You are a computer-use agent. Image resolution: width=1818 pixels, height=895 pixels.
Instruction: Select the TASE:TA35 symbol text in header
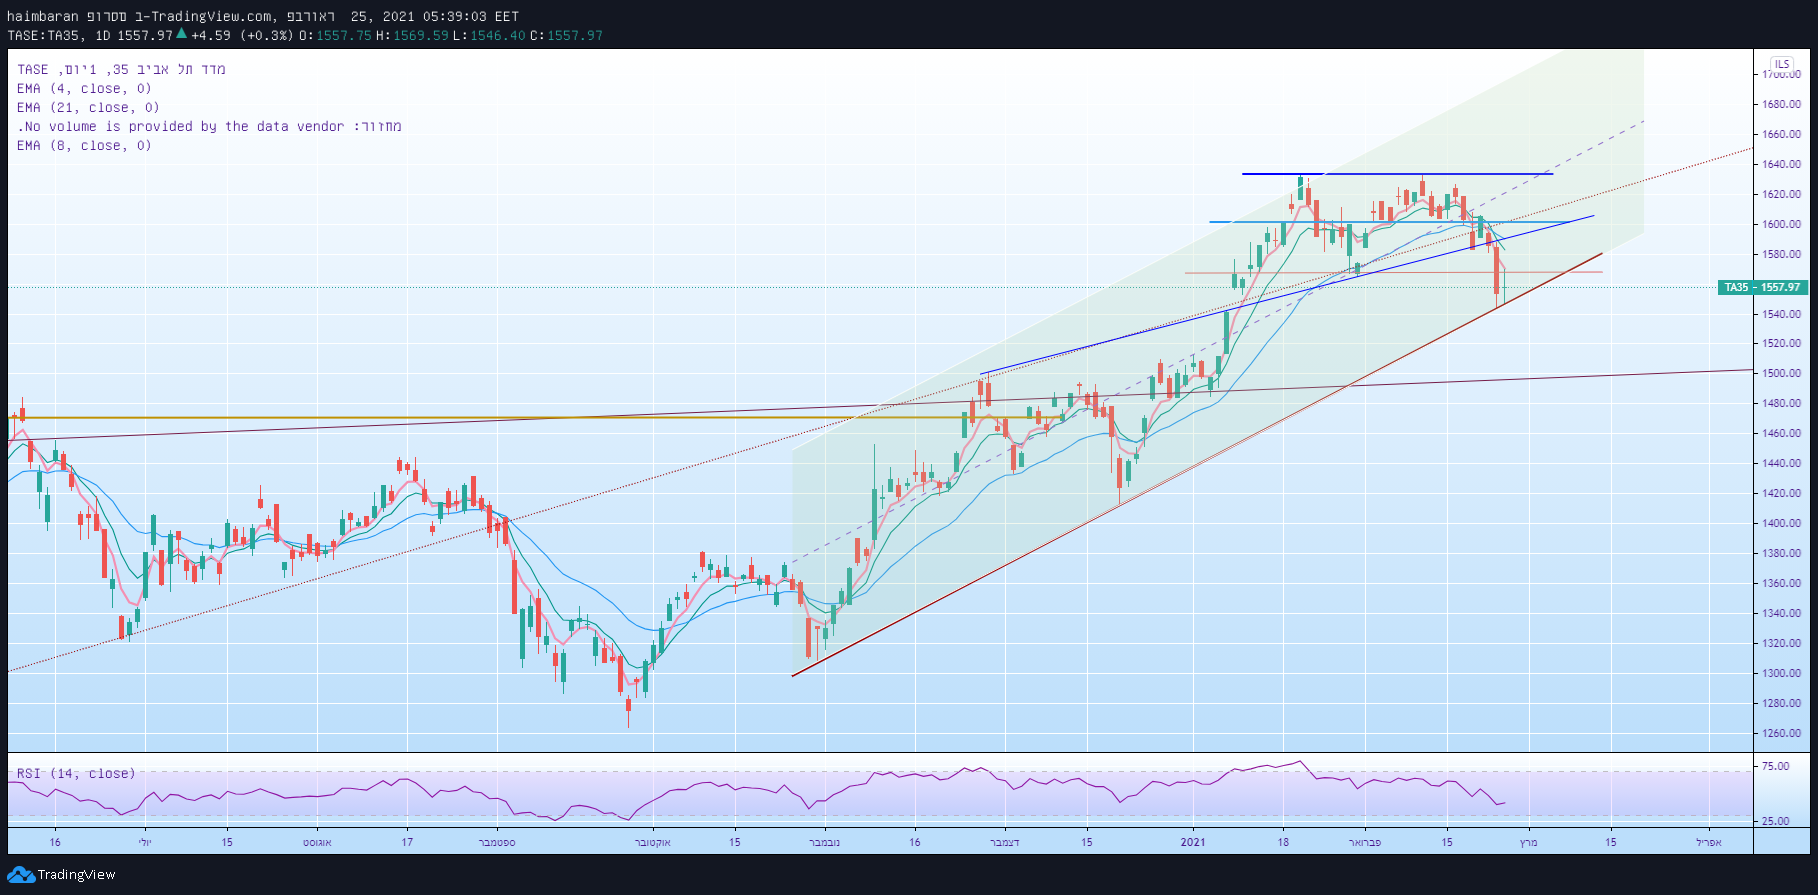pos(47,35)
